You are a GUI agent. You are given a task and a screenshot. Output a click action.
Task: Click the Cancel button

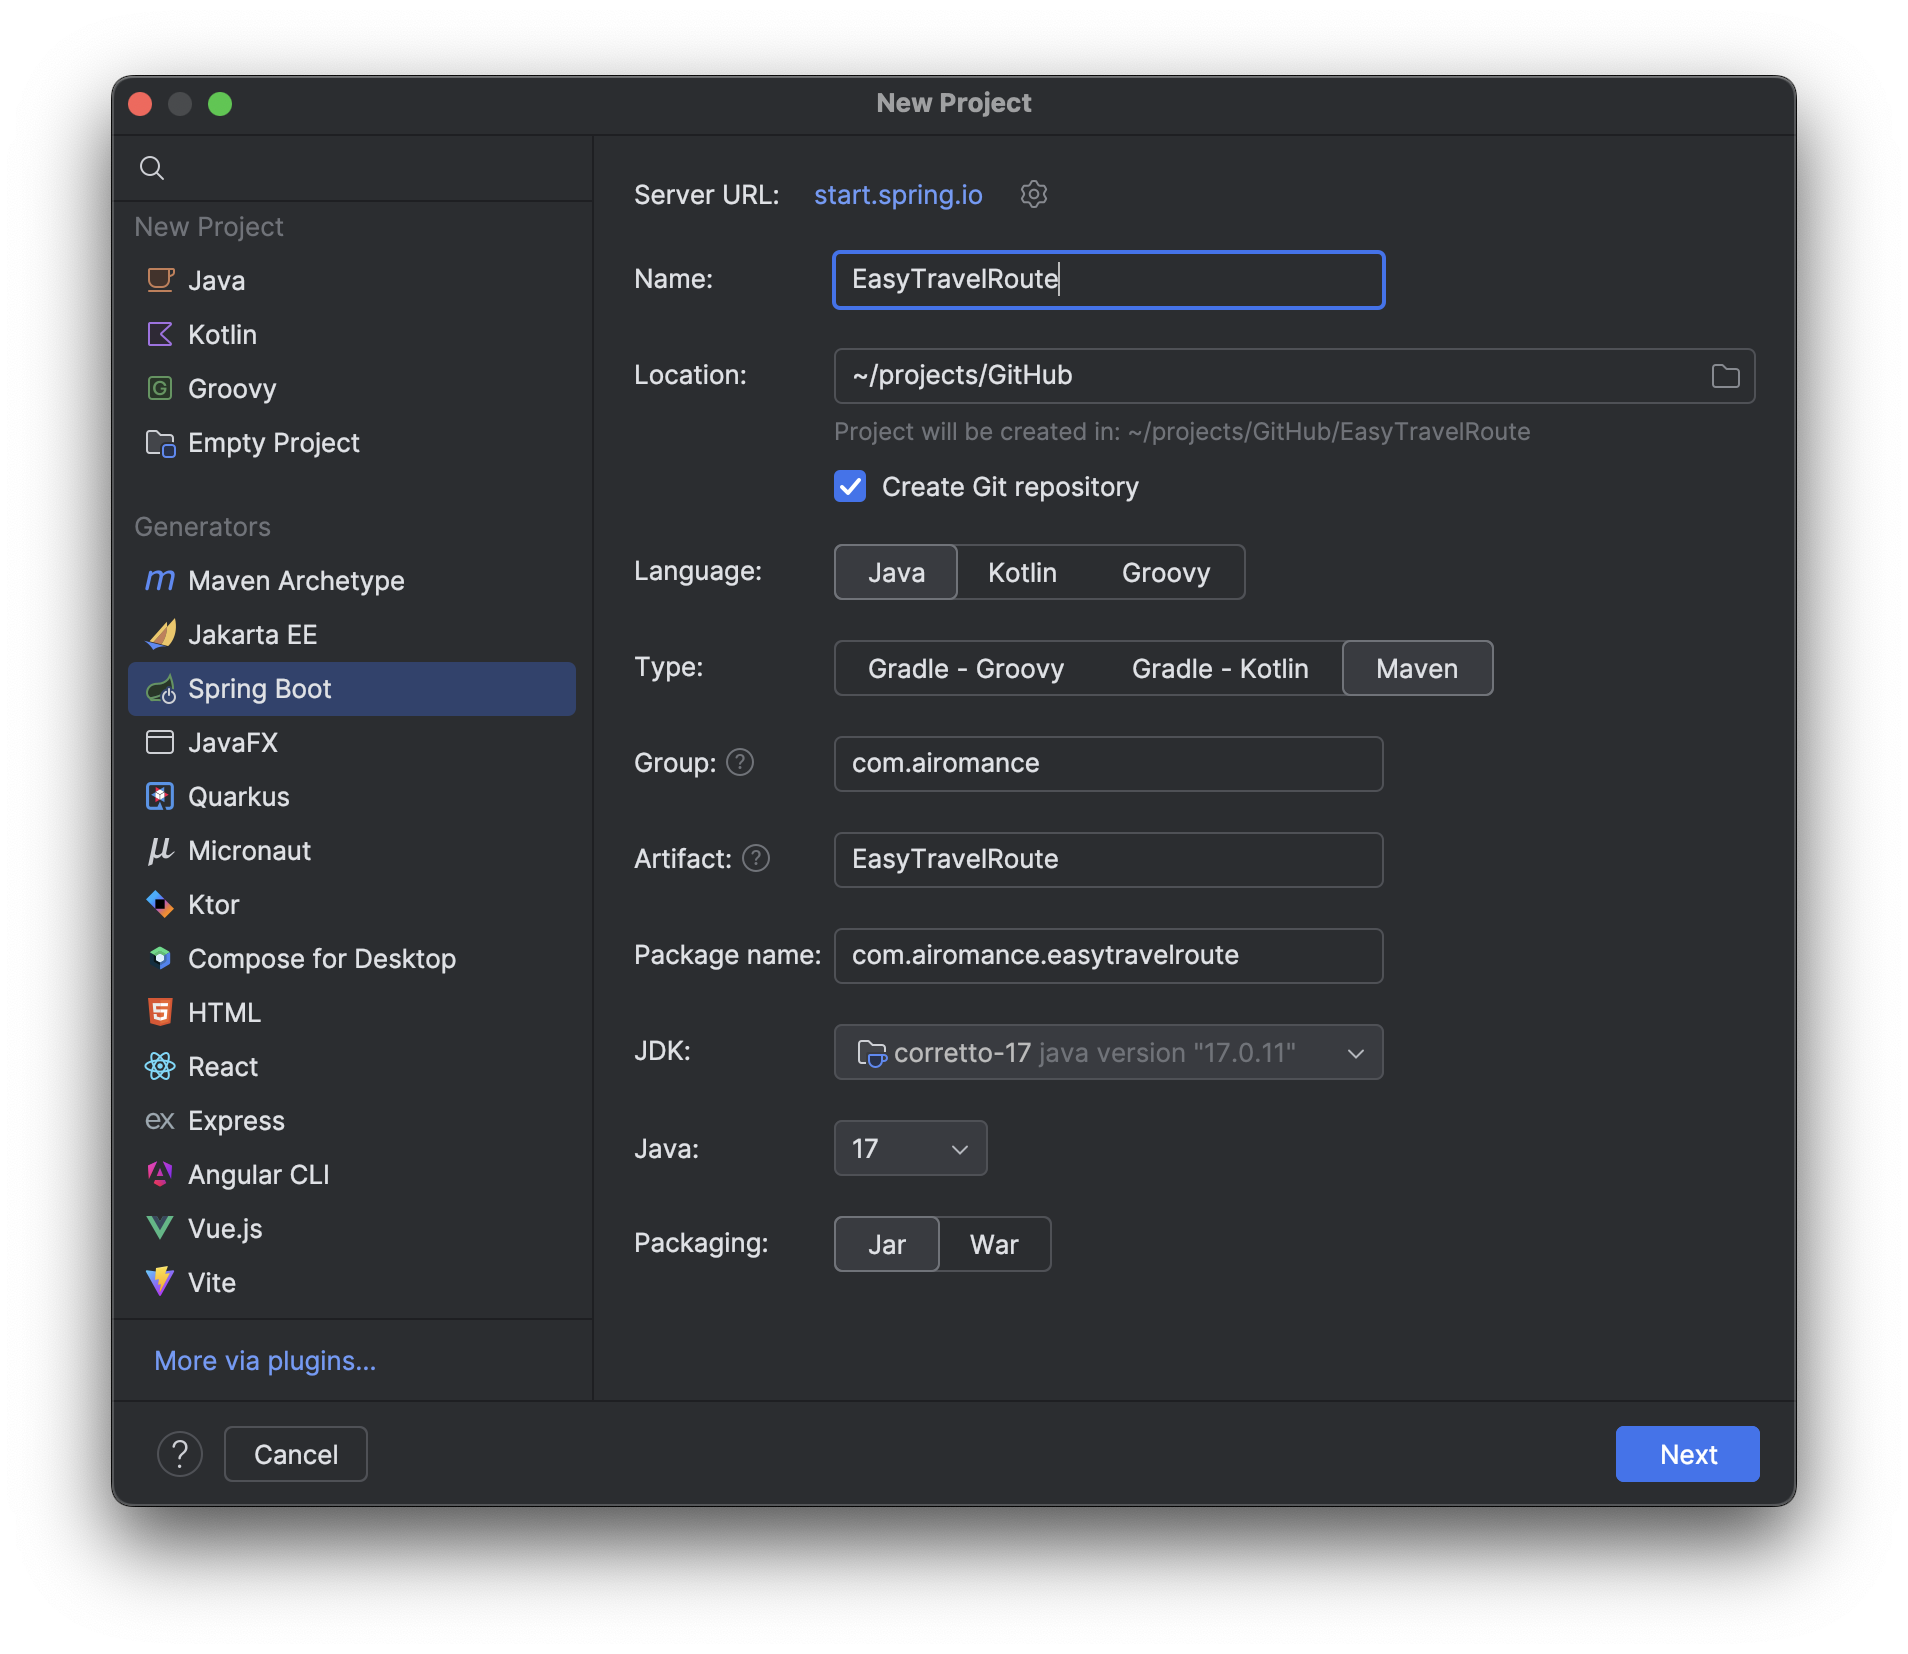[x=296, y=1454]
